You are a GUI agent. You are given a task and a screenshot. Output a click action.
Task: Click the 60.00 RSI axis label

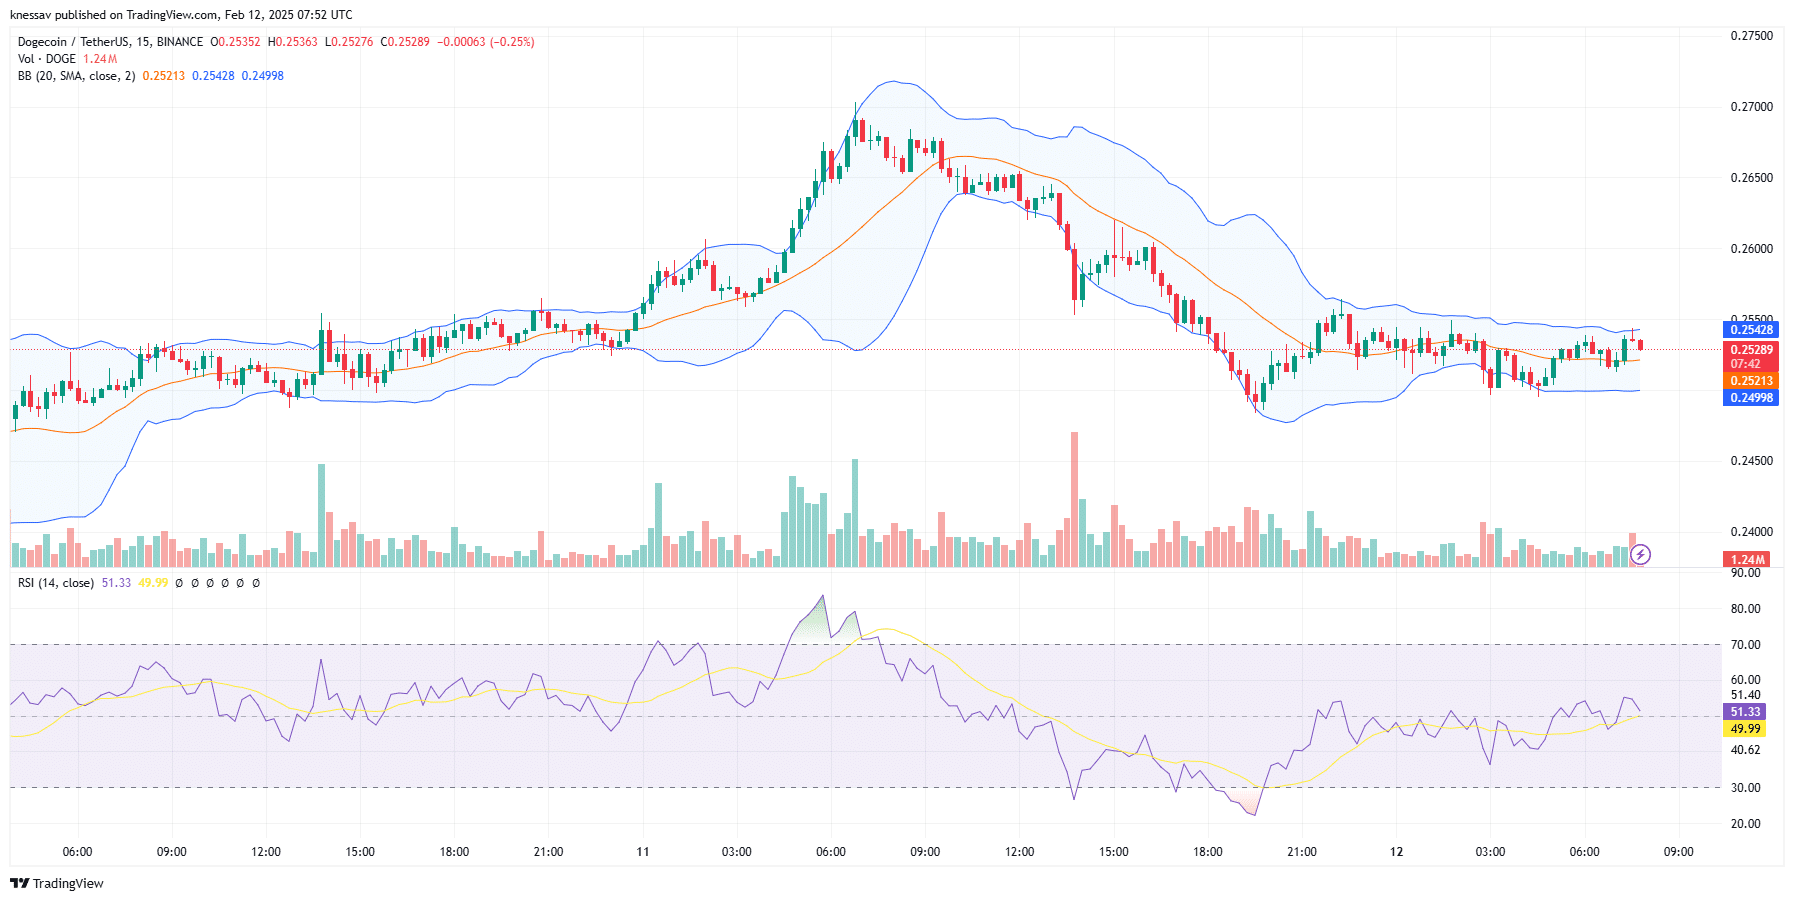pos(1746,680)
